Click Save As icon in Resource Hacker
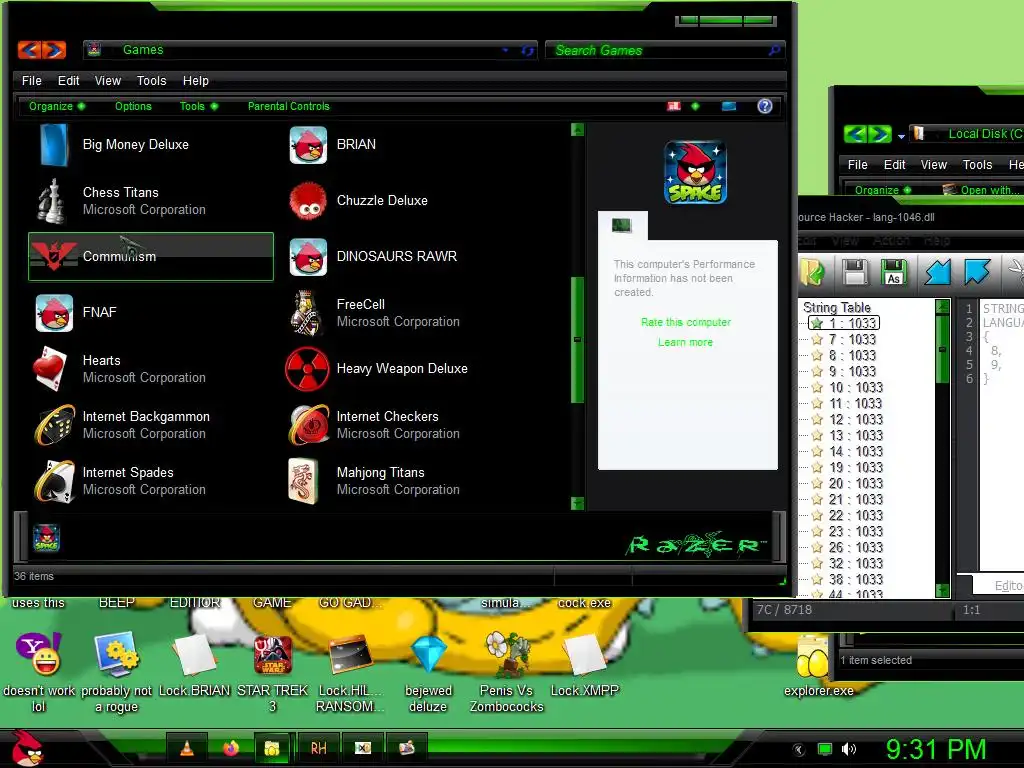Image resolution: width=1024 pixels, height=768 pixels. [893, 272]
